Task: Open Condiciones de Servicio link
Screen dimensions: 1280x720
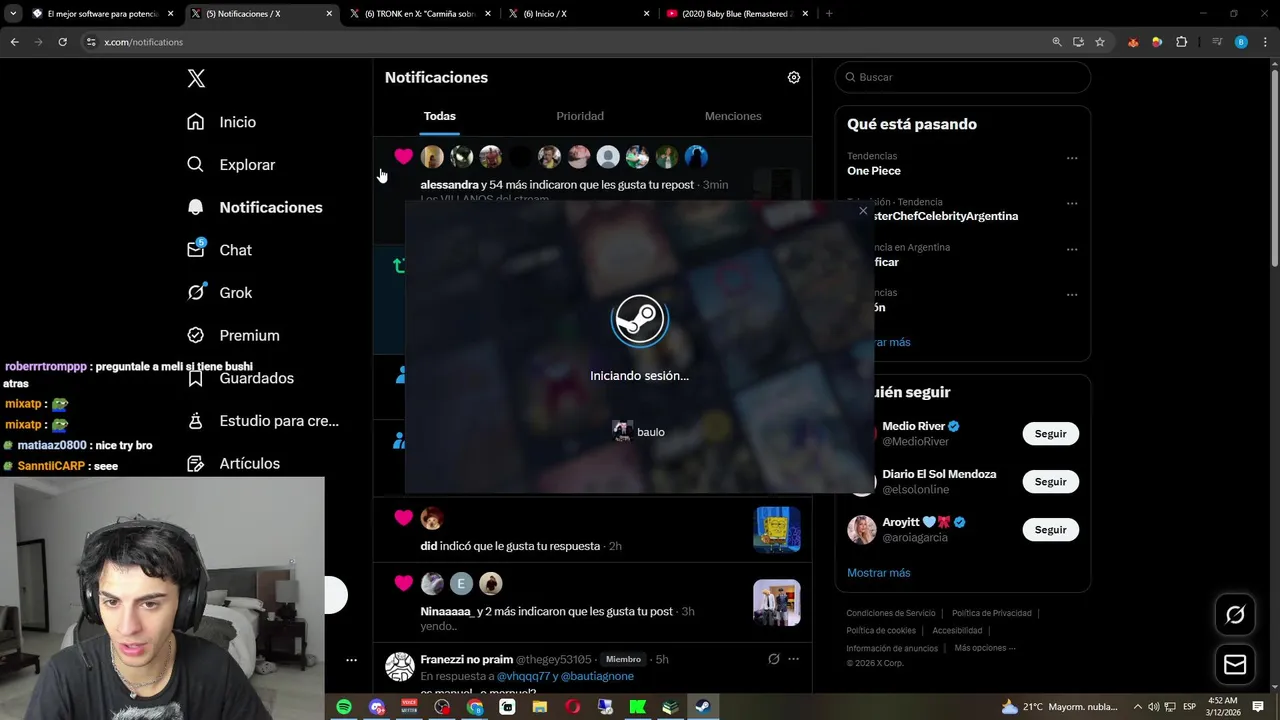Action: click(891, 613)
